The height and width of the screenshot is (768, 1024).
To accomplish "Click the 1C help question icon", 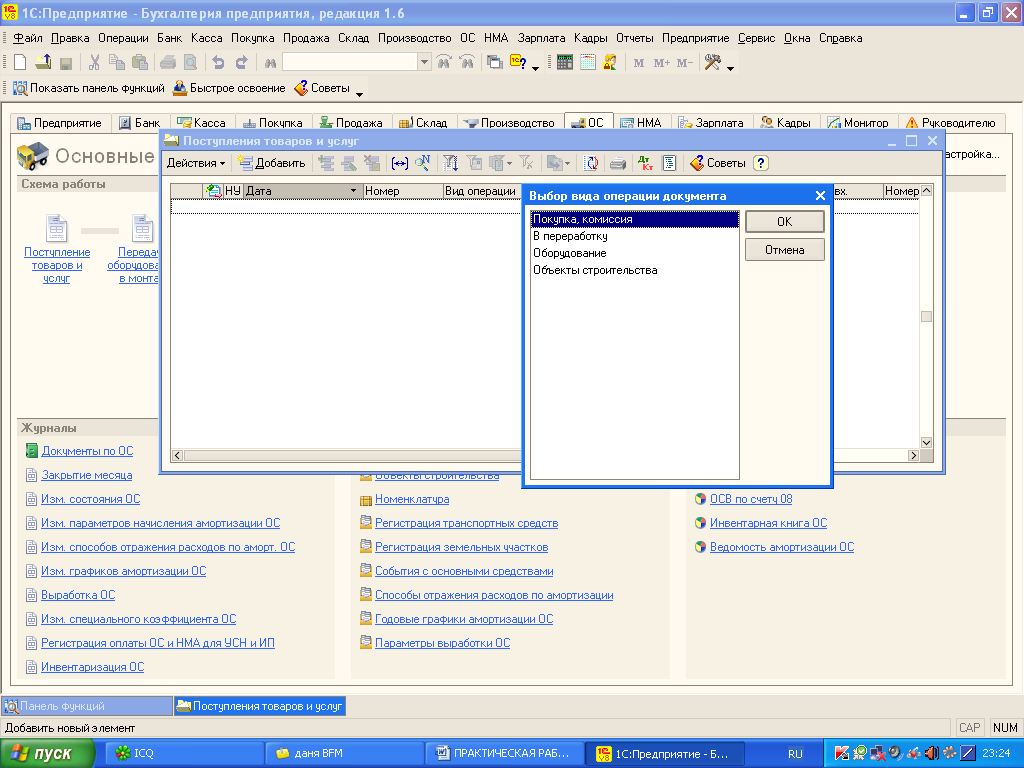I will click(519, 63).
